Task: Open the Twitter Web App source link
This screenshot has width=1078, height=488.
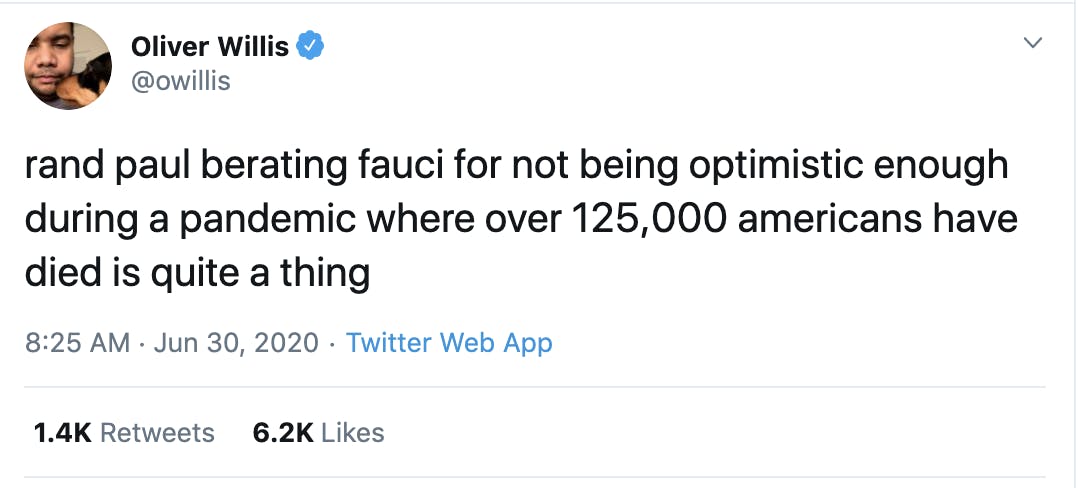Action: click(x=449, y=342)
